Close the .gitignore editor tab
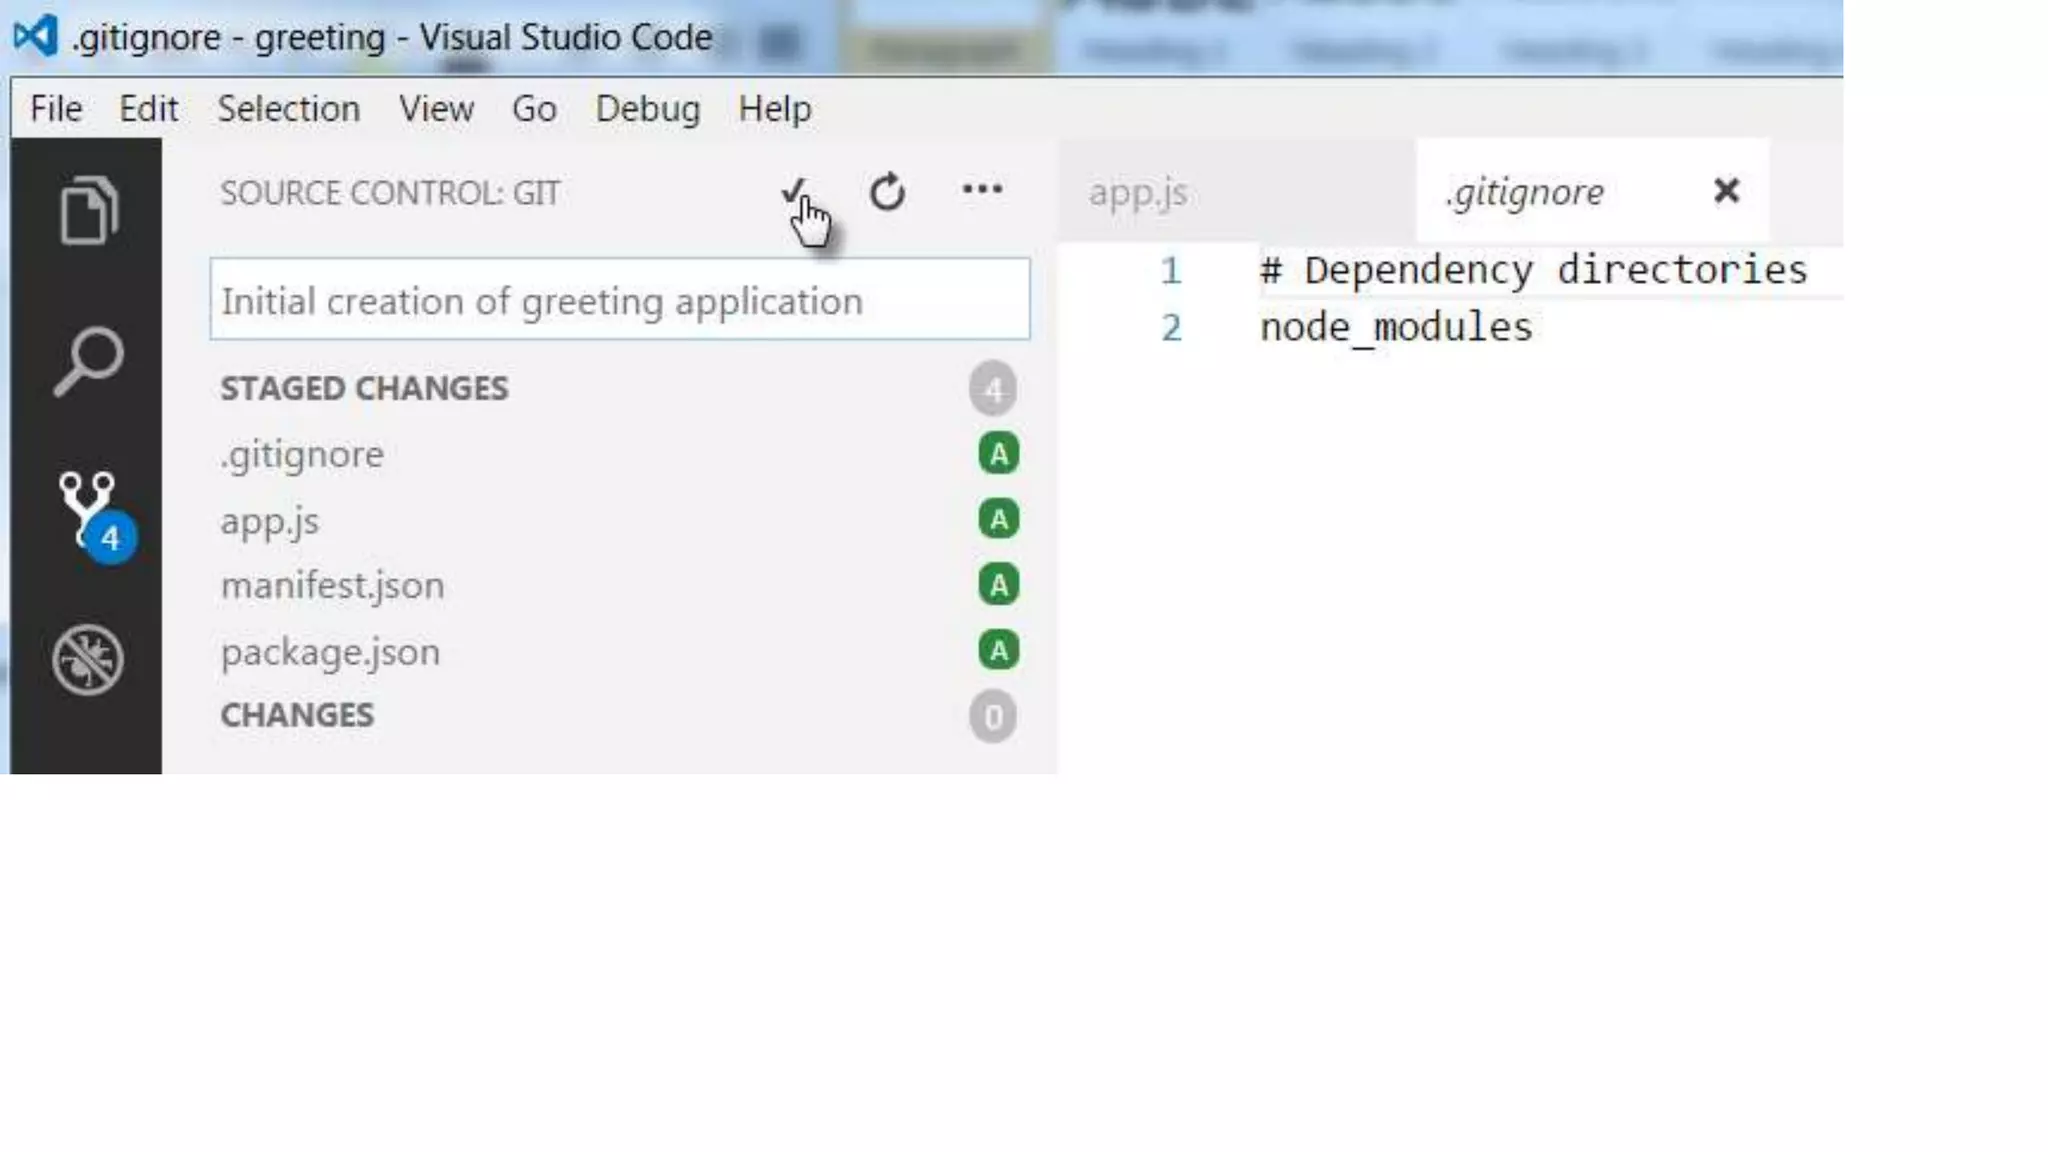Image resolution: width=2048 pixels, height=1152 pixels. coord(1726,191)
